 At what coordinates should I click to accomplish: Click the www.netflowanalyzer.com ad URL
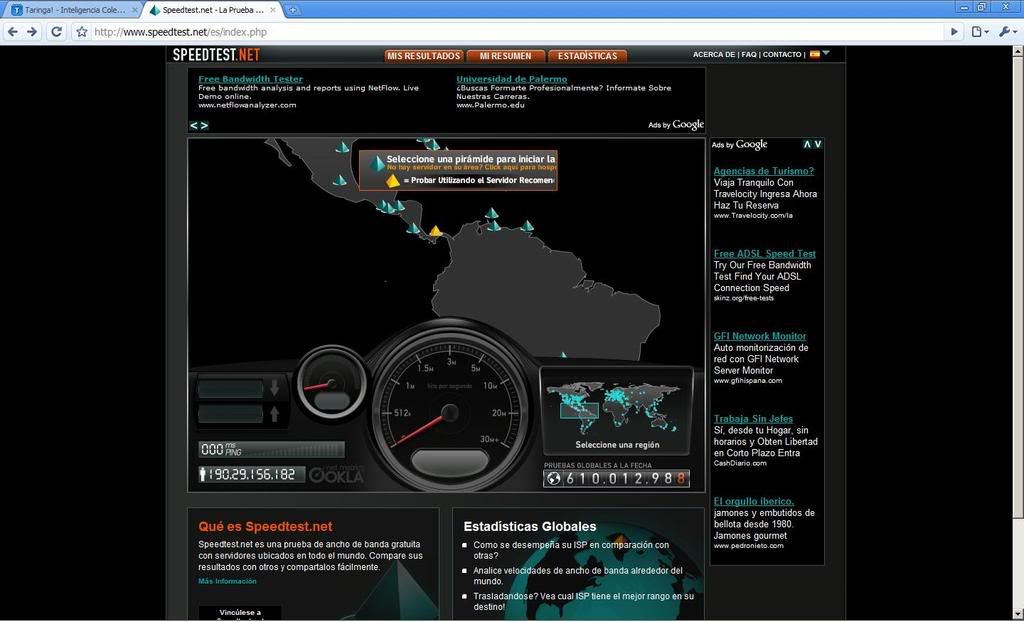pyautogui.click(x=248, y=105)
